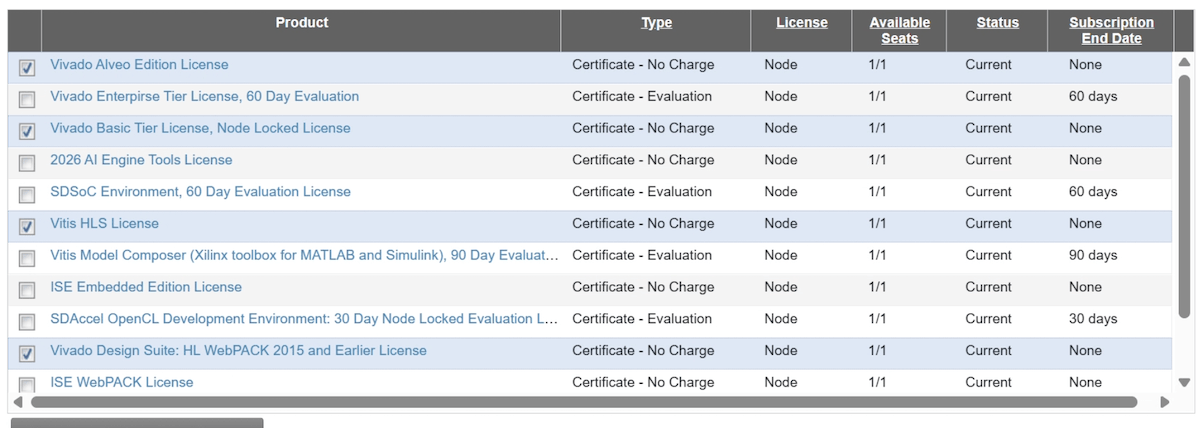The height and width of the screenshot is (428, 1200).
Task: Select "1/1" seats in Vivado Alveo Edition row
Action: tap(878, 65)
